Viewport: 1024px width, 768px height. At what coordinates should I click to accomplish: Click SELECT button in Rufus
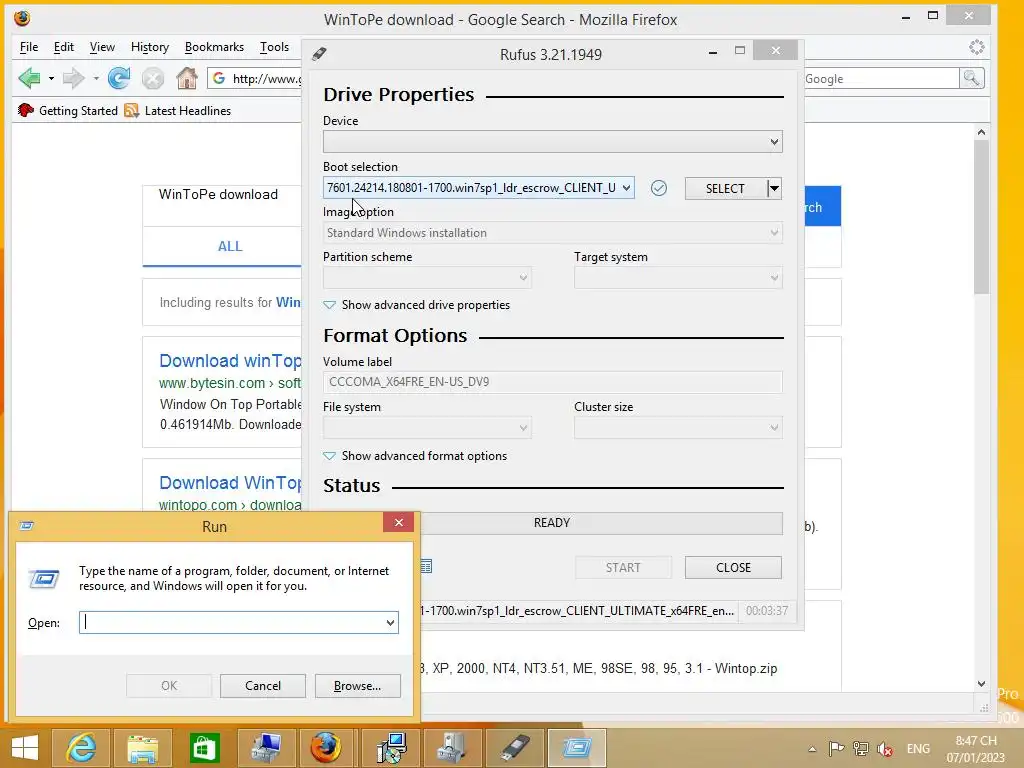click(x=725, y=189)
